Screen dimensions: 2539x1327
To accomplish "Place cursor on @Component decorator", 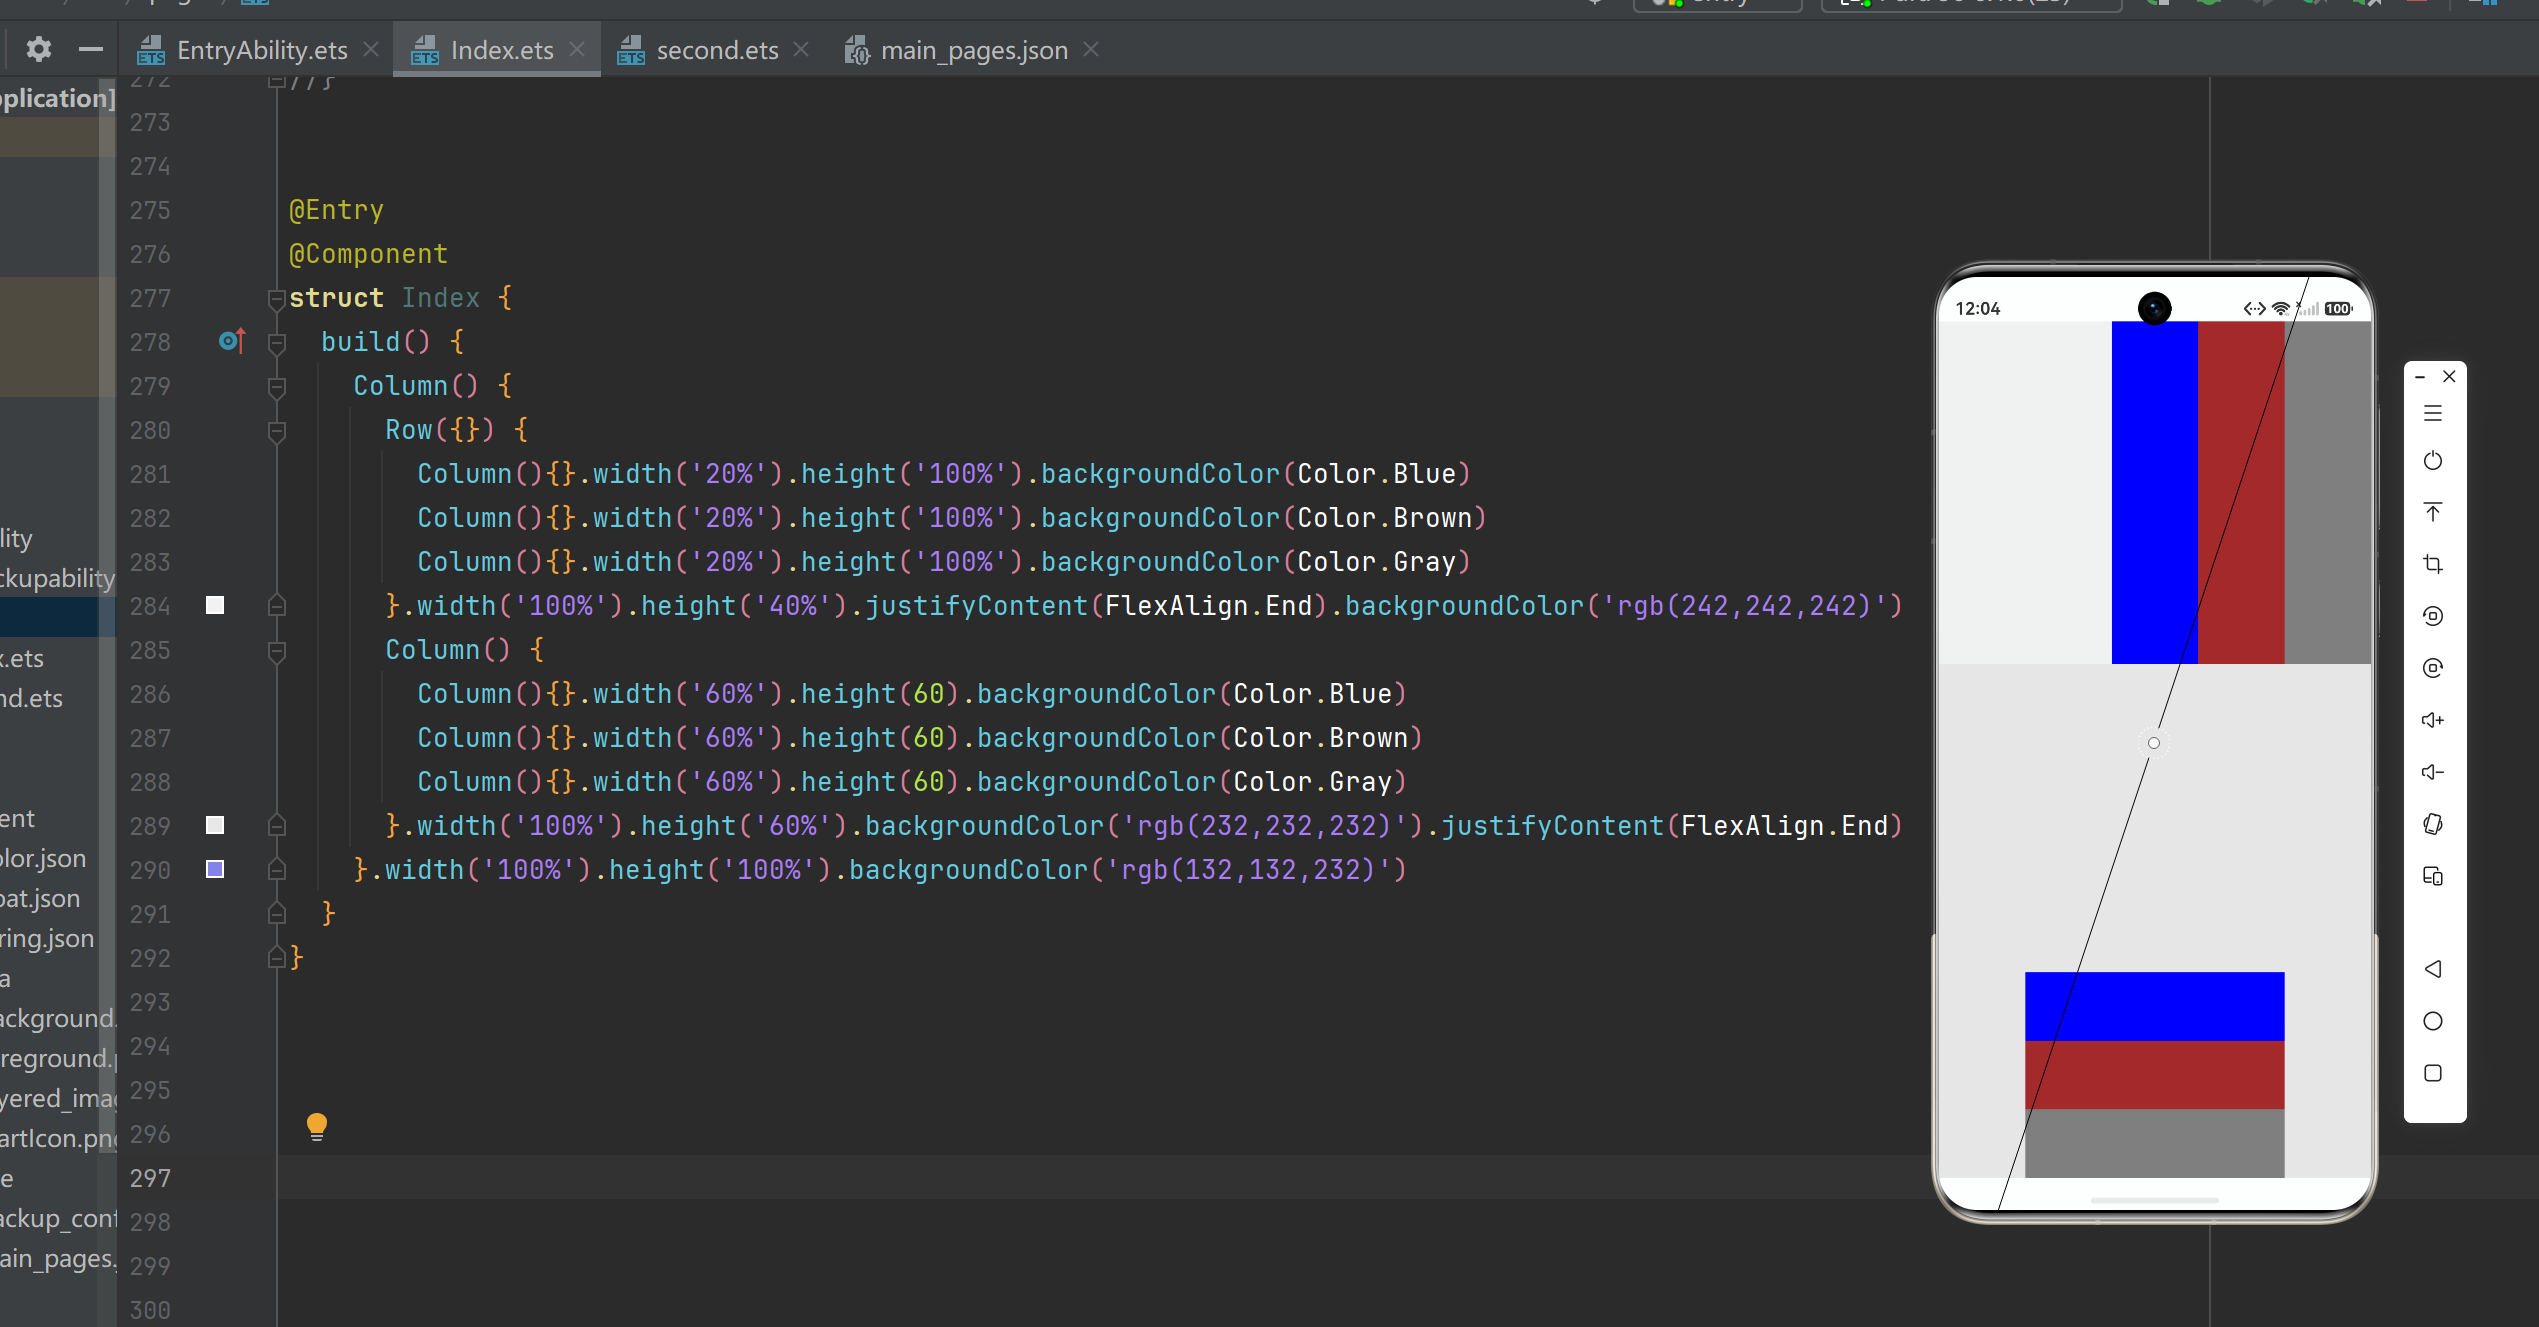I will click(368, 254).
